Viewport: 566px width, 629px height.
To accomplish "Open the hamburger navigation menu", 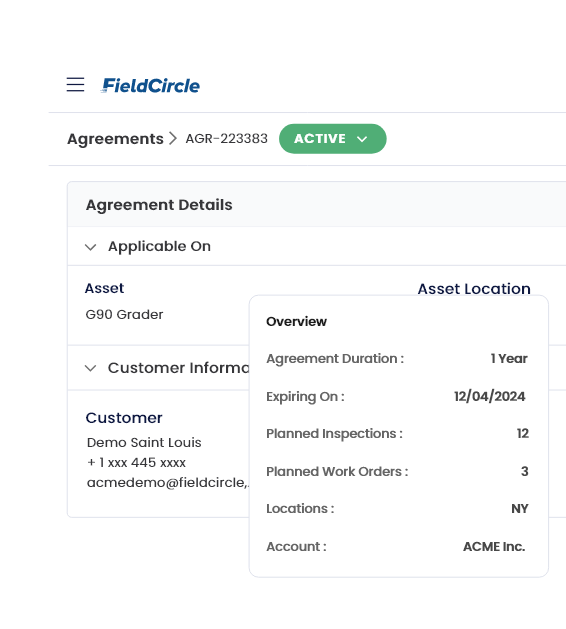I will [75, 85].
